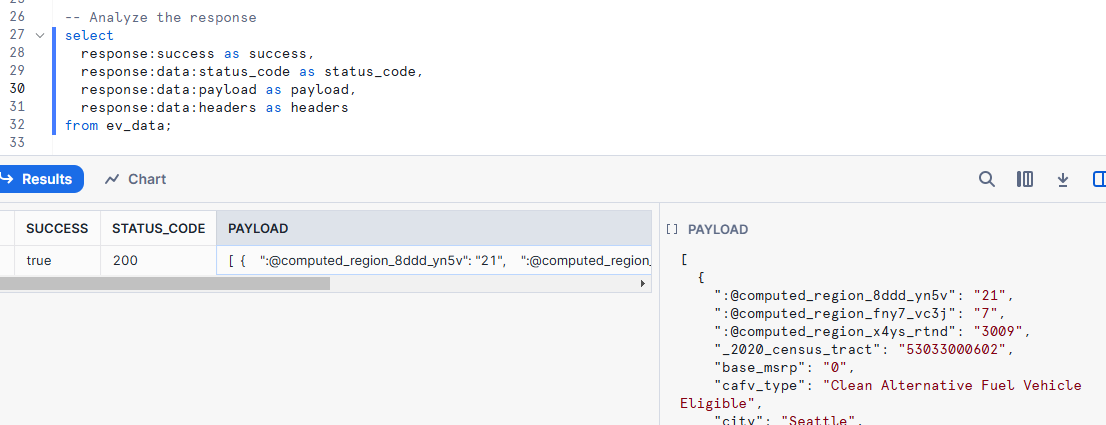Click the scrollbar right arrow
This screenshot has width=1106, height=425.
click(643, 284)
